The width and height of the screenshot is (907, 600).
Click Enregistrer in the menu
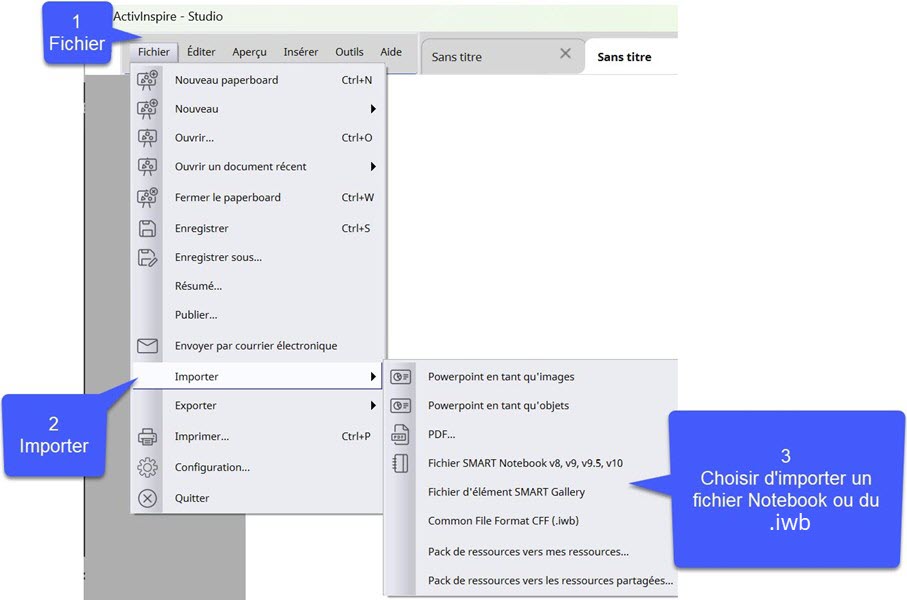(x=258, y=229)
